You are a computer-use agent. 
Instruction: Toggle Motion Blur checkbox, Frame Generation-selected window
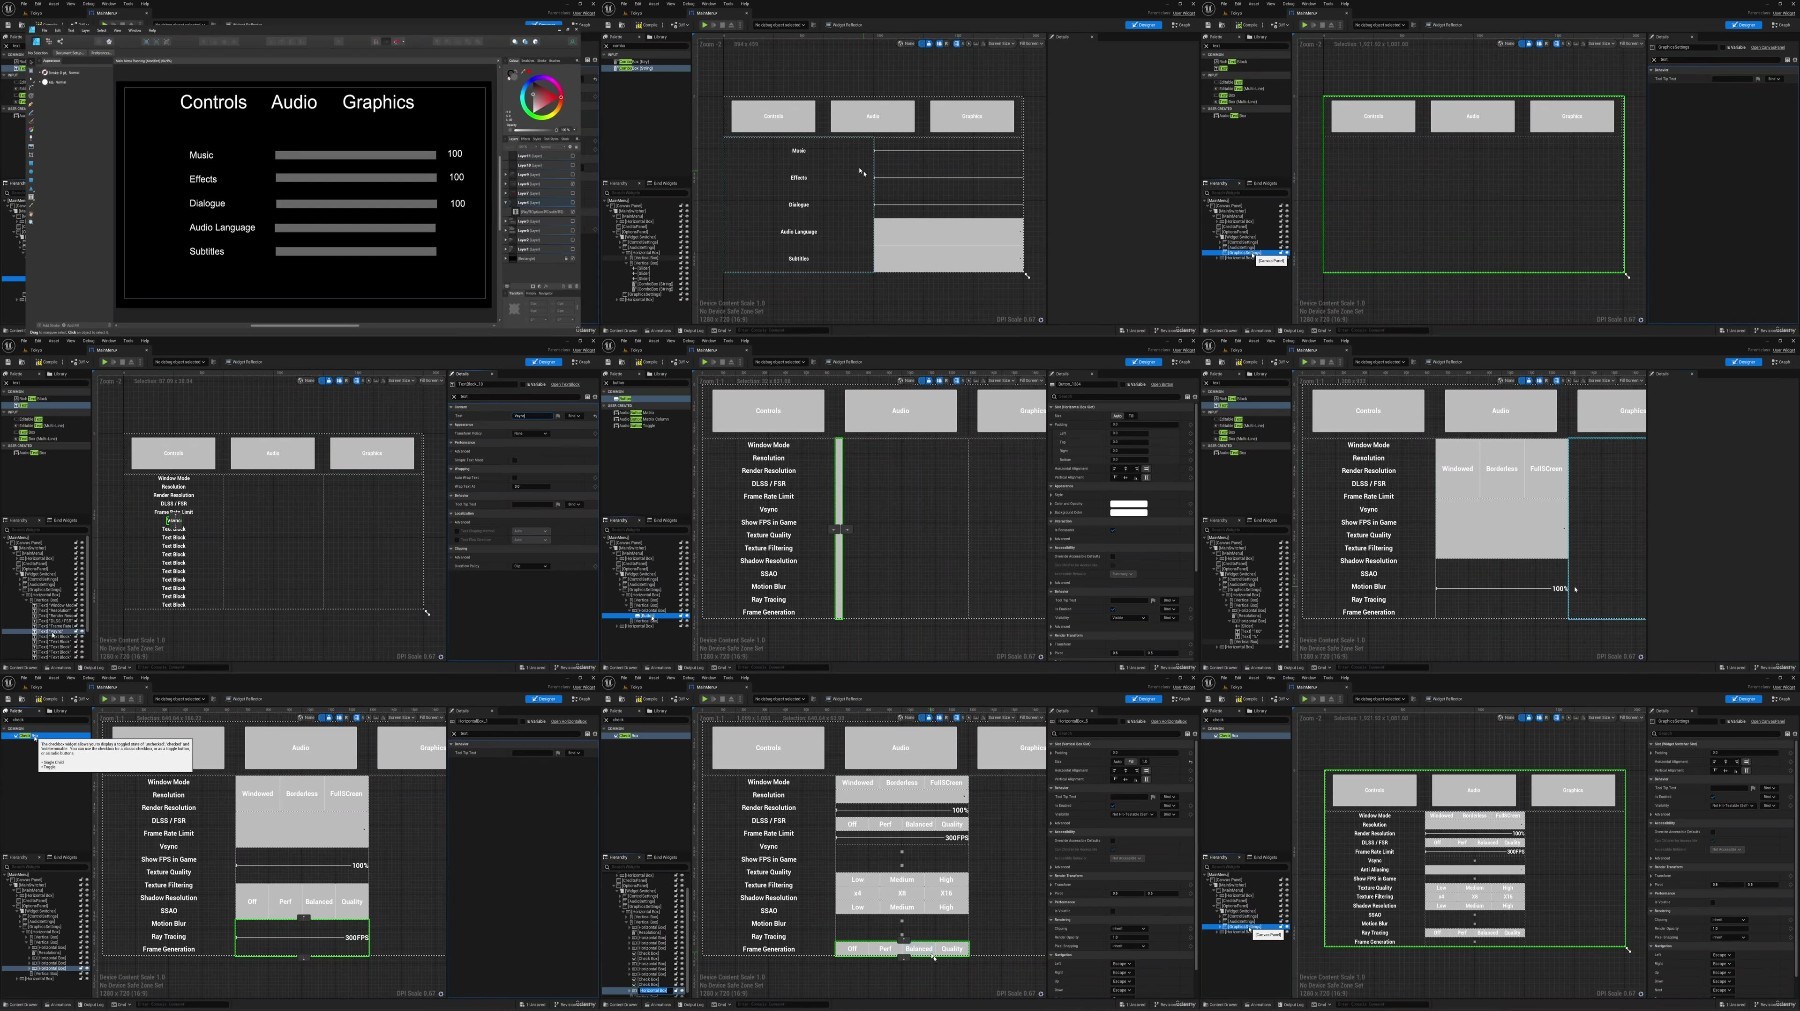click(902, 921)
